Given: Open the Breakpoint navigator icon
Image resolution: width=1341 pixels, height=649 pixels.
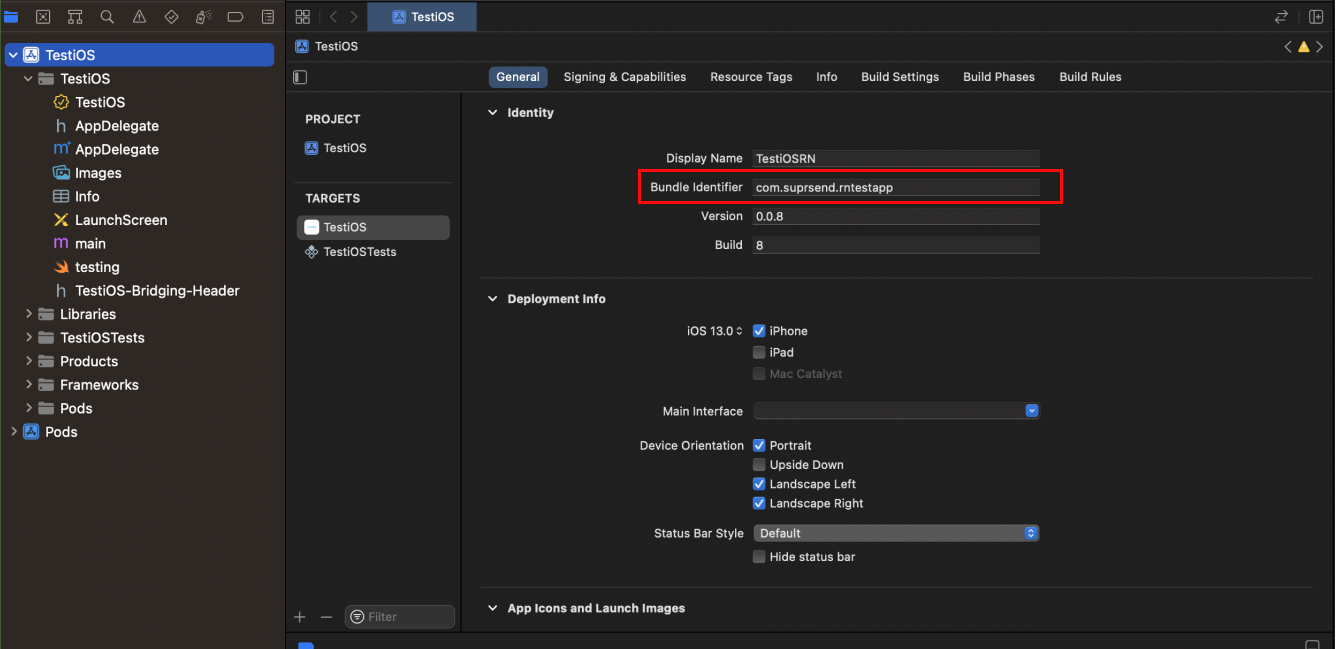Looking at the screenshot, I should pyautogui.click(x=235, y=17).
